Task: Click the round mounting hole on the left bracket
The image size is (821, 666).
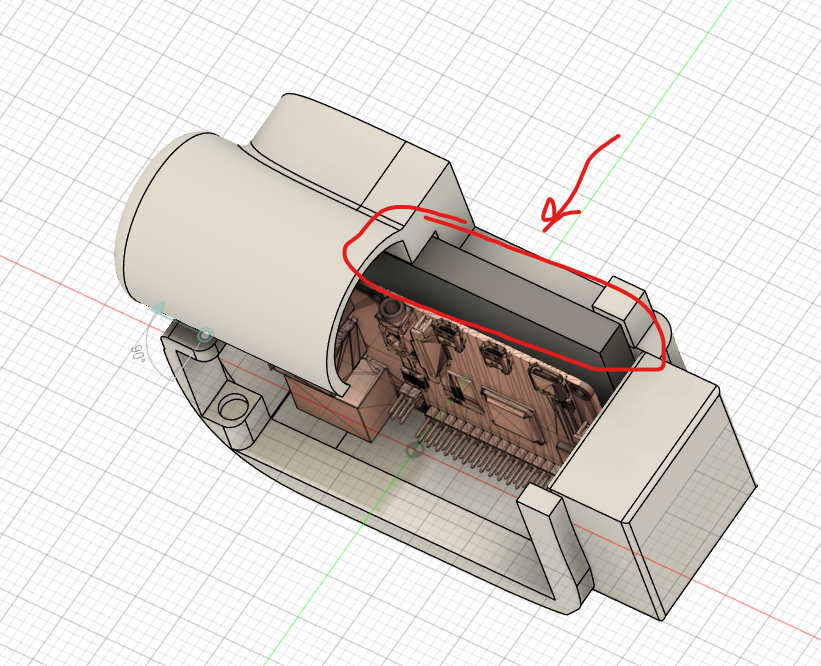Action: pyautogui.click(x=233, y=407)
